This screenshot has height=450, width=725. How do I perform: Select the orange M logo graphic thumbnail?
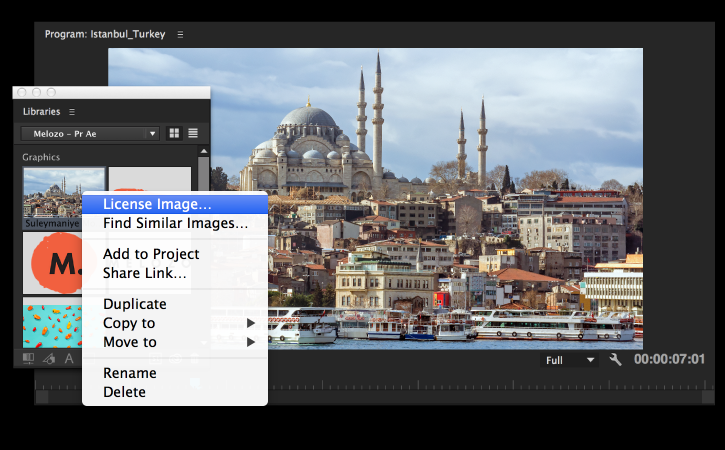52,263
